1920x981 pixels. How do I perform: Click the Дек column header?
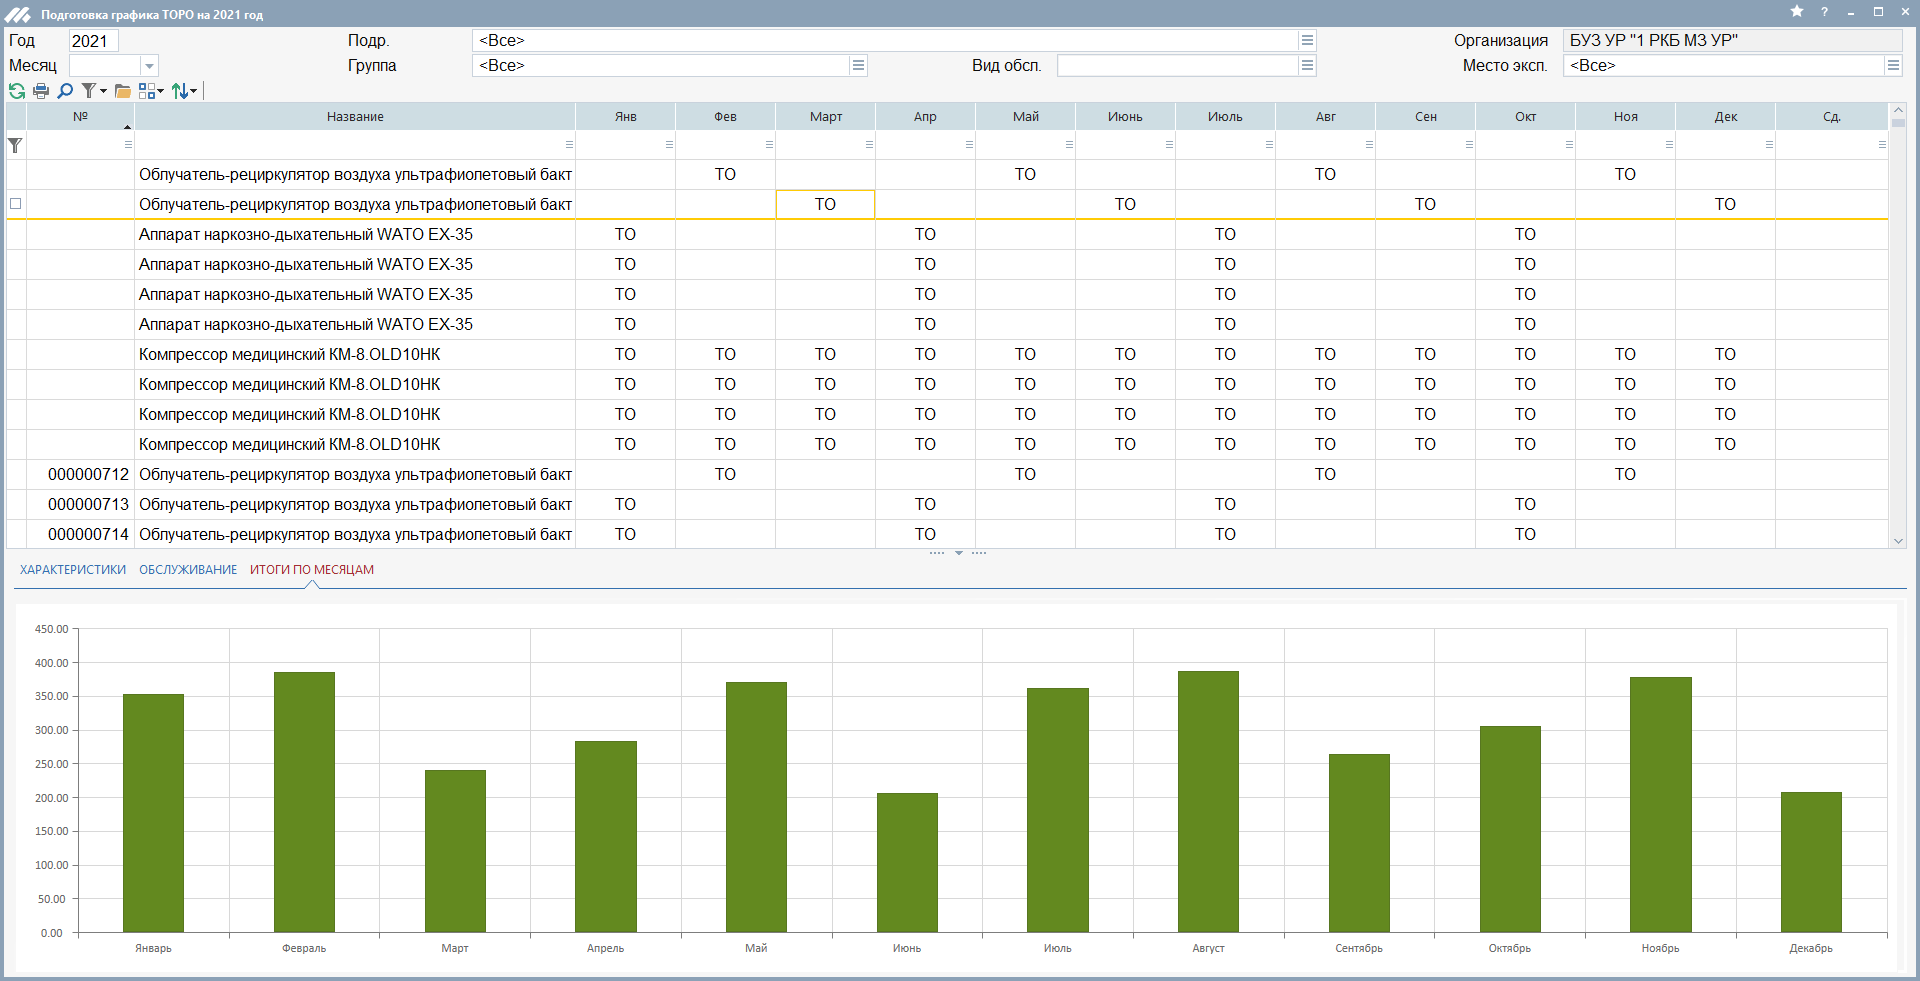[1725, 117]
